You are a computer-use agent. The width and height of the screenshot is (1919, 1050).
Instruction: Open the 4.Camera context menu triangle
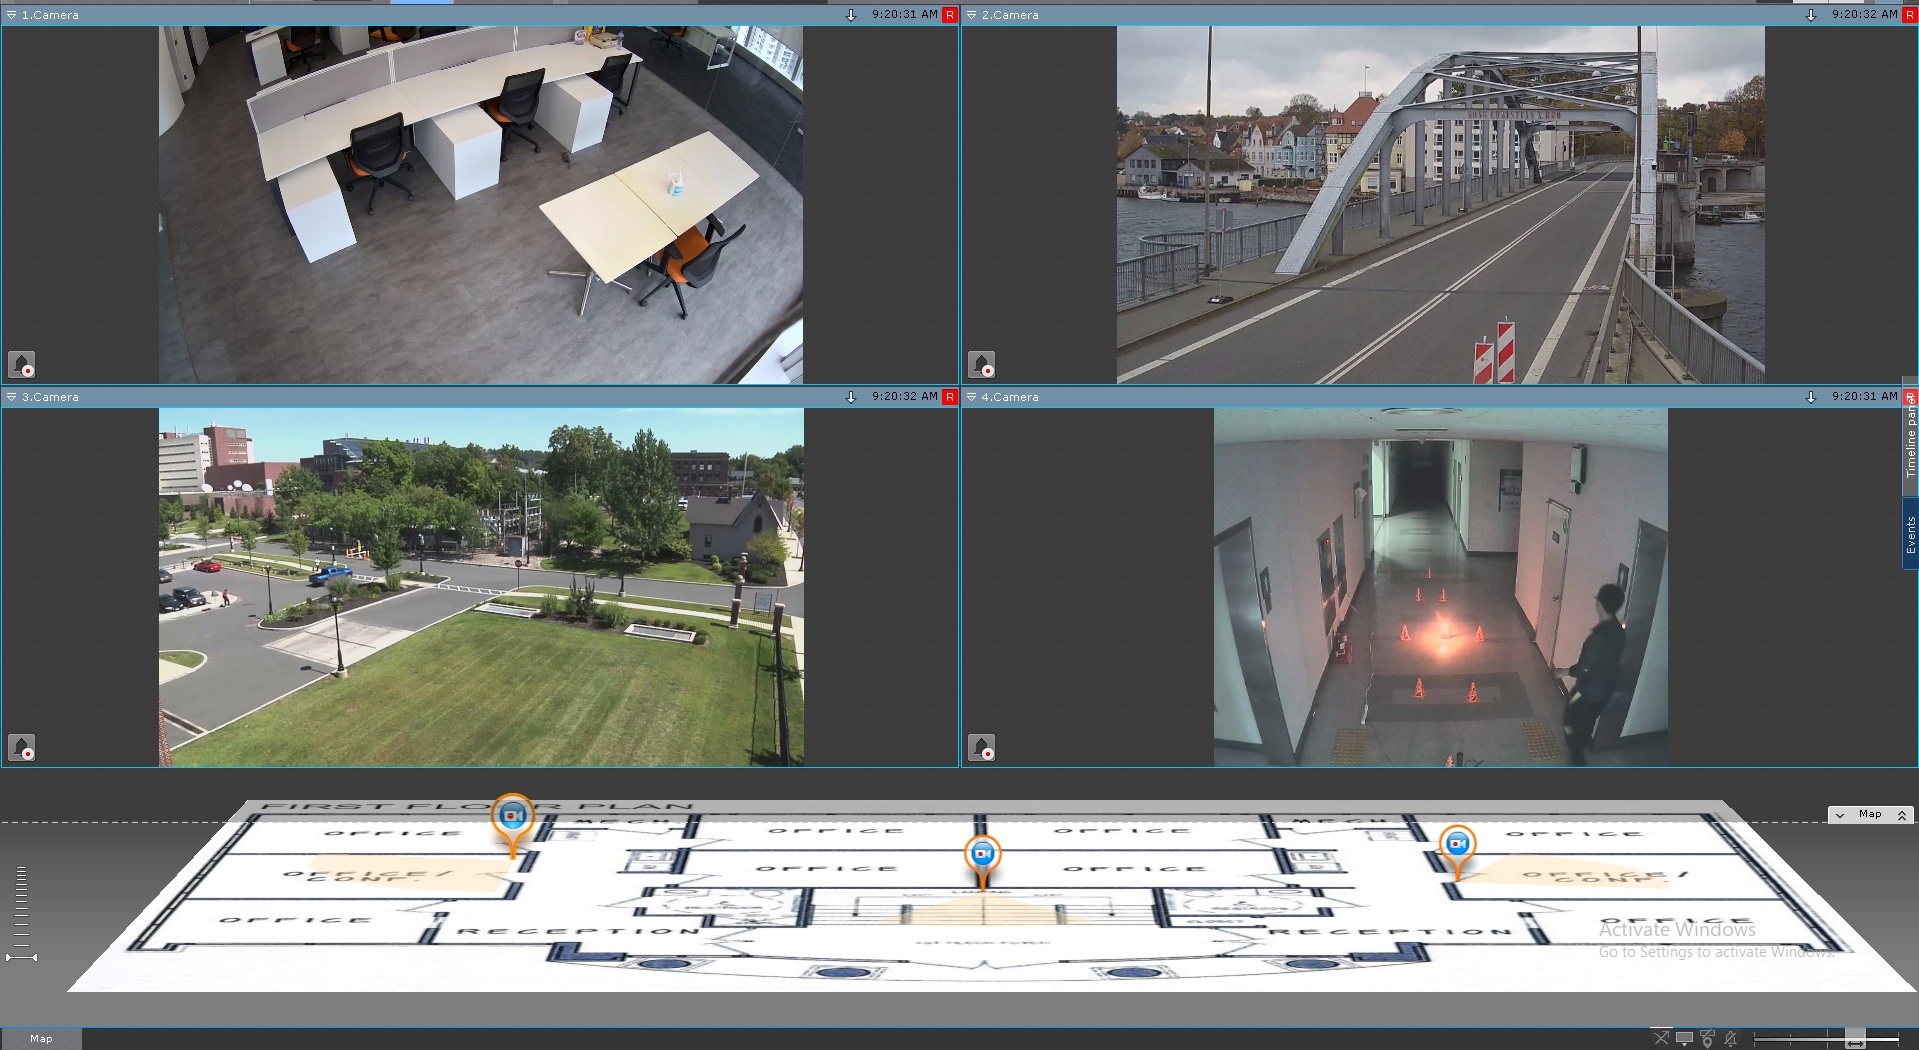(x=971, y=397)
